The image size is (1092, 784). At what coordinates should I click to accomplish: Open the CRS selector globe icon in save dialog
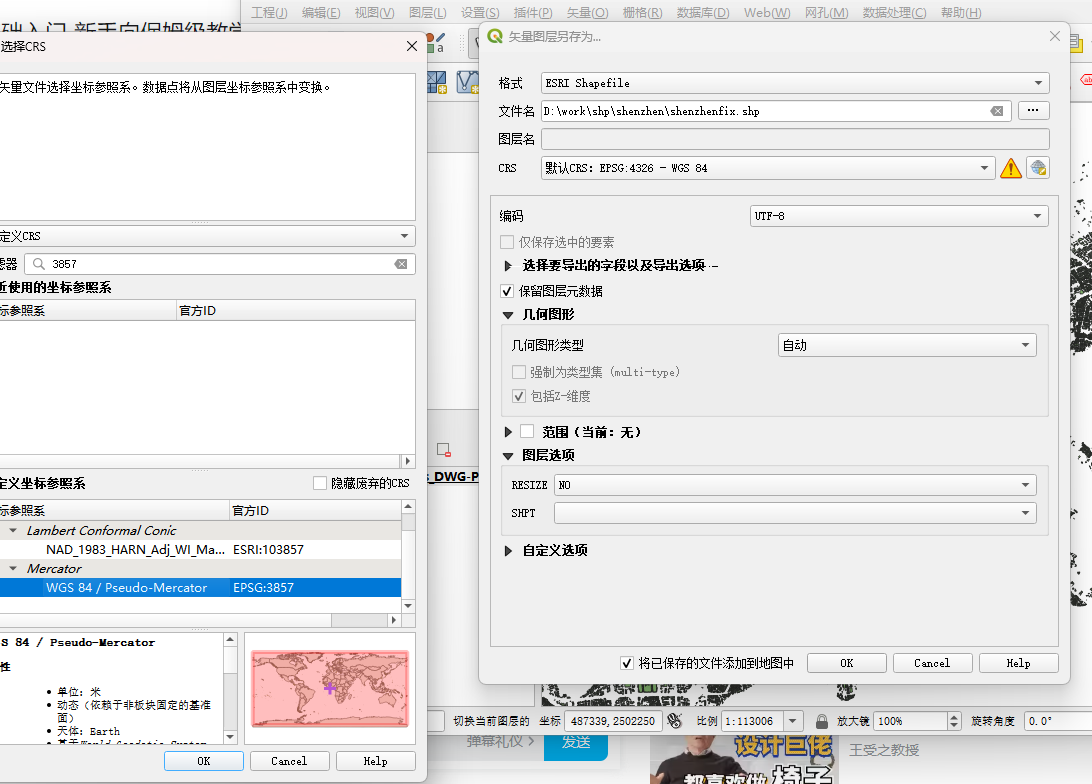point(1037,167)
